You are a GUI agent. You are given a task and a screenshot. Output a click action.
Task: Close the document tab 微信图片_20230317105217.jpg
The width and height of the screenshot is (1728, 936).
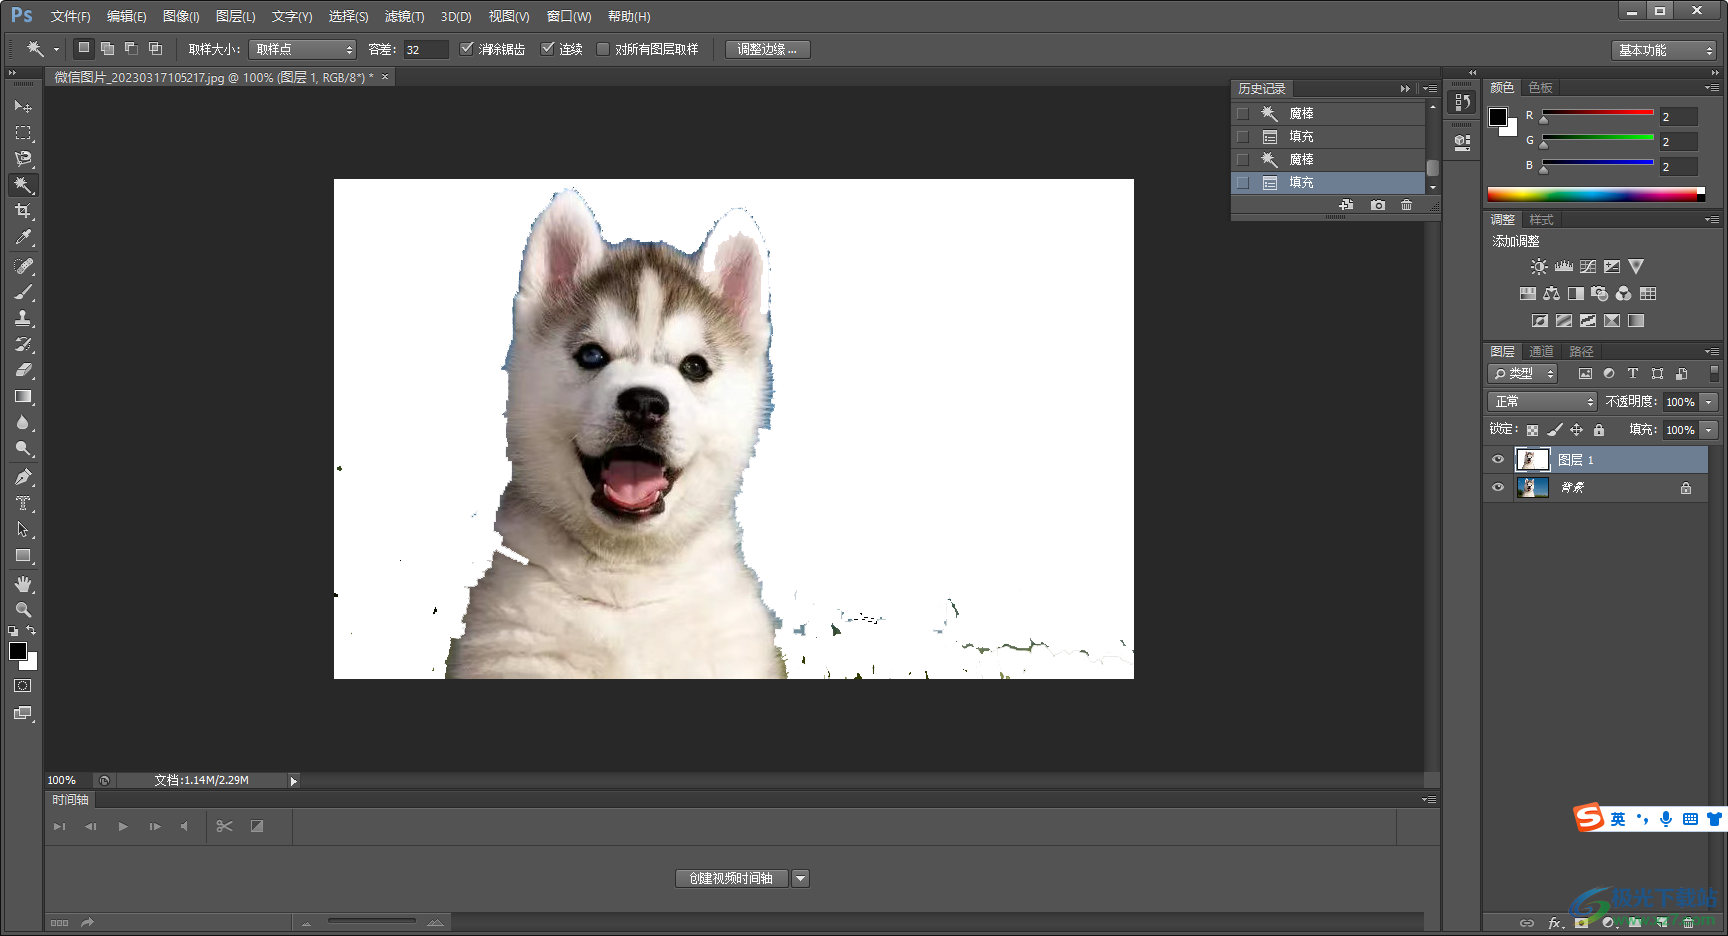[x=385, y=77]
